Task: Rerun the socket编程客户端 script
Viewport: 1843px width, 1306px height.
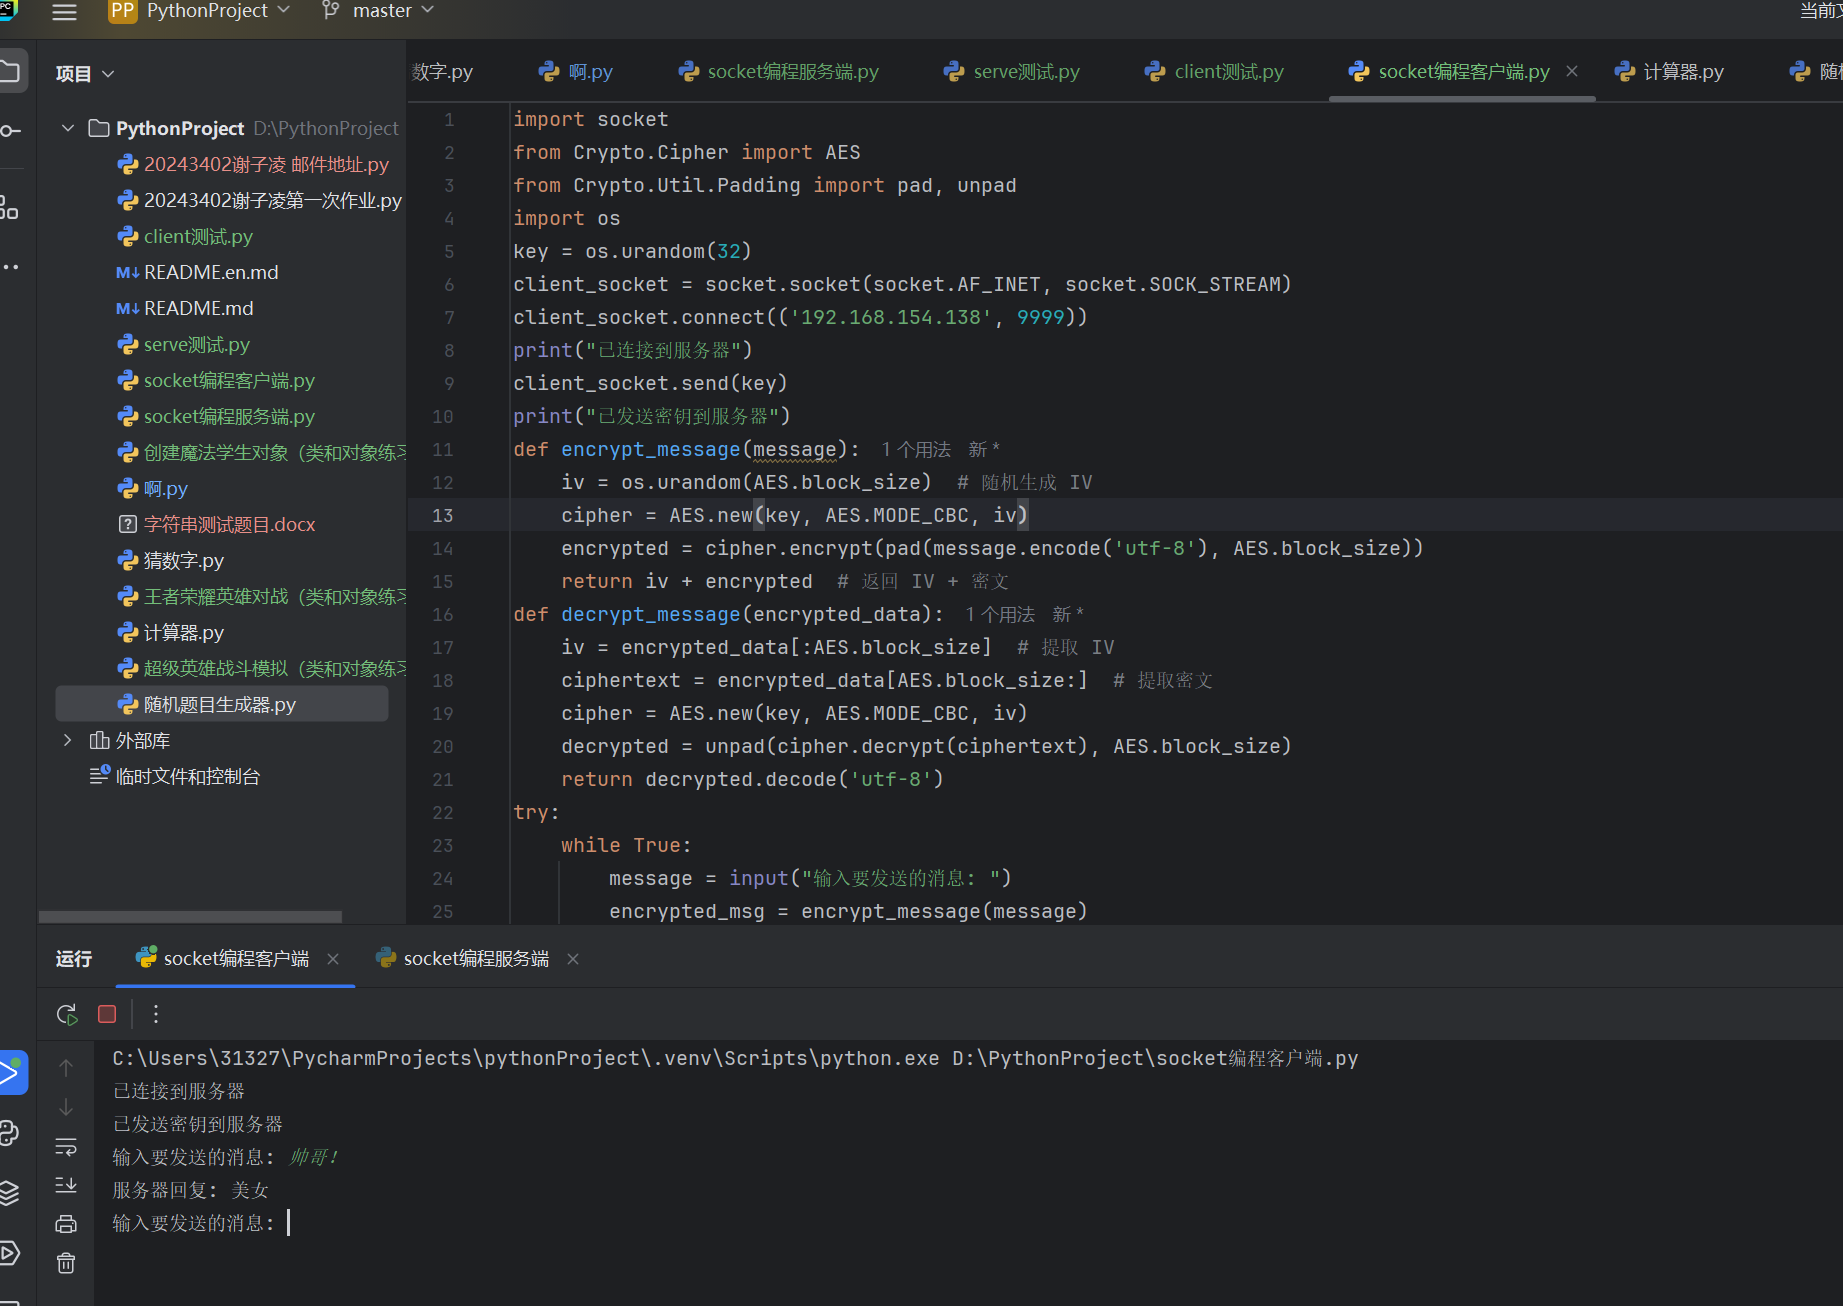Action: (x=67, y=1014)
